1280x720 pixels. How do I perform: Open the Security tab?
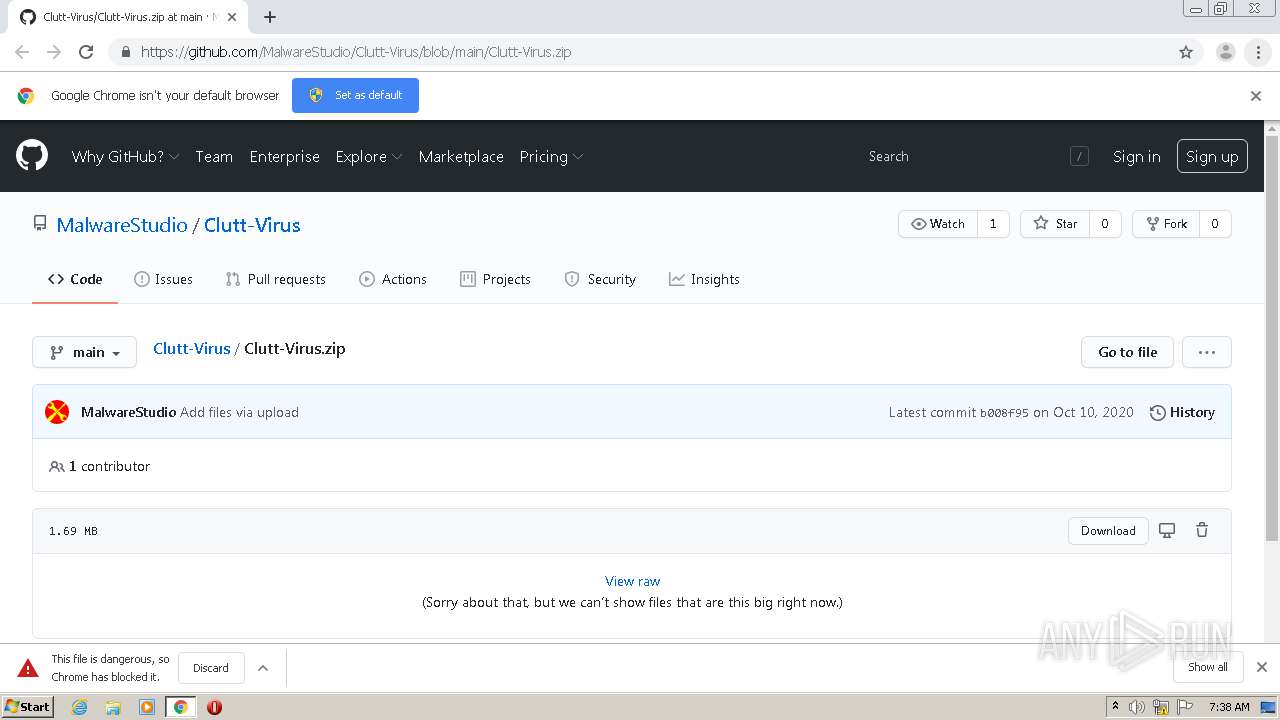point(600,279)
